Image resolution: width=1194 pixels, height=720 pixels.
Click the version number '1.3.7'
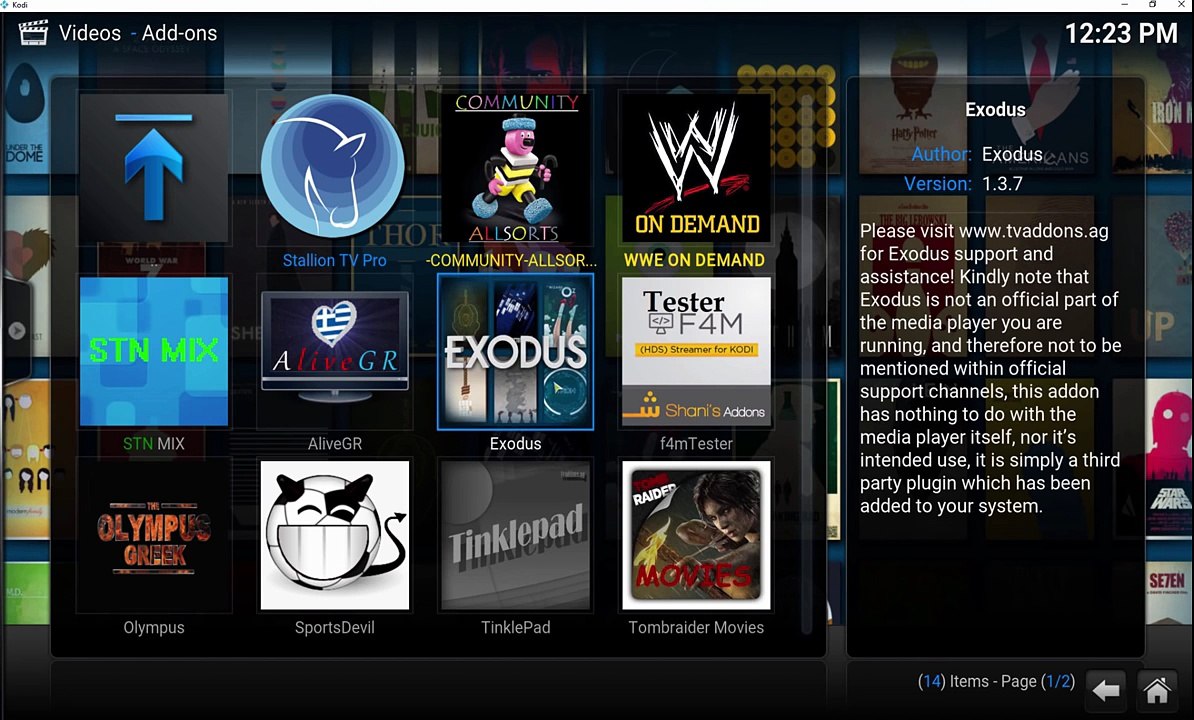click(x=1002, y=184)
